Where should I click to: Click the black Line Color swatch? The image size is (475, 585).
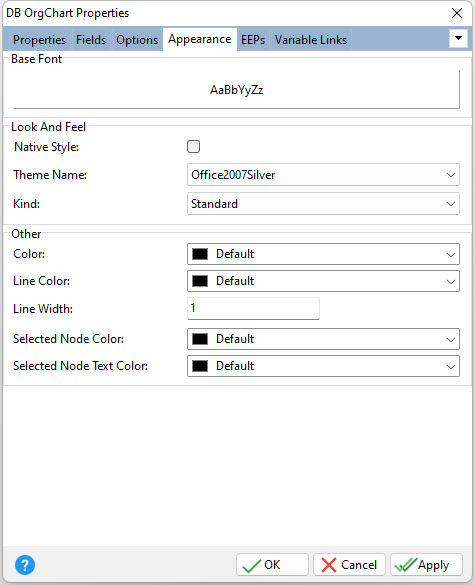[x=200, y=281]
